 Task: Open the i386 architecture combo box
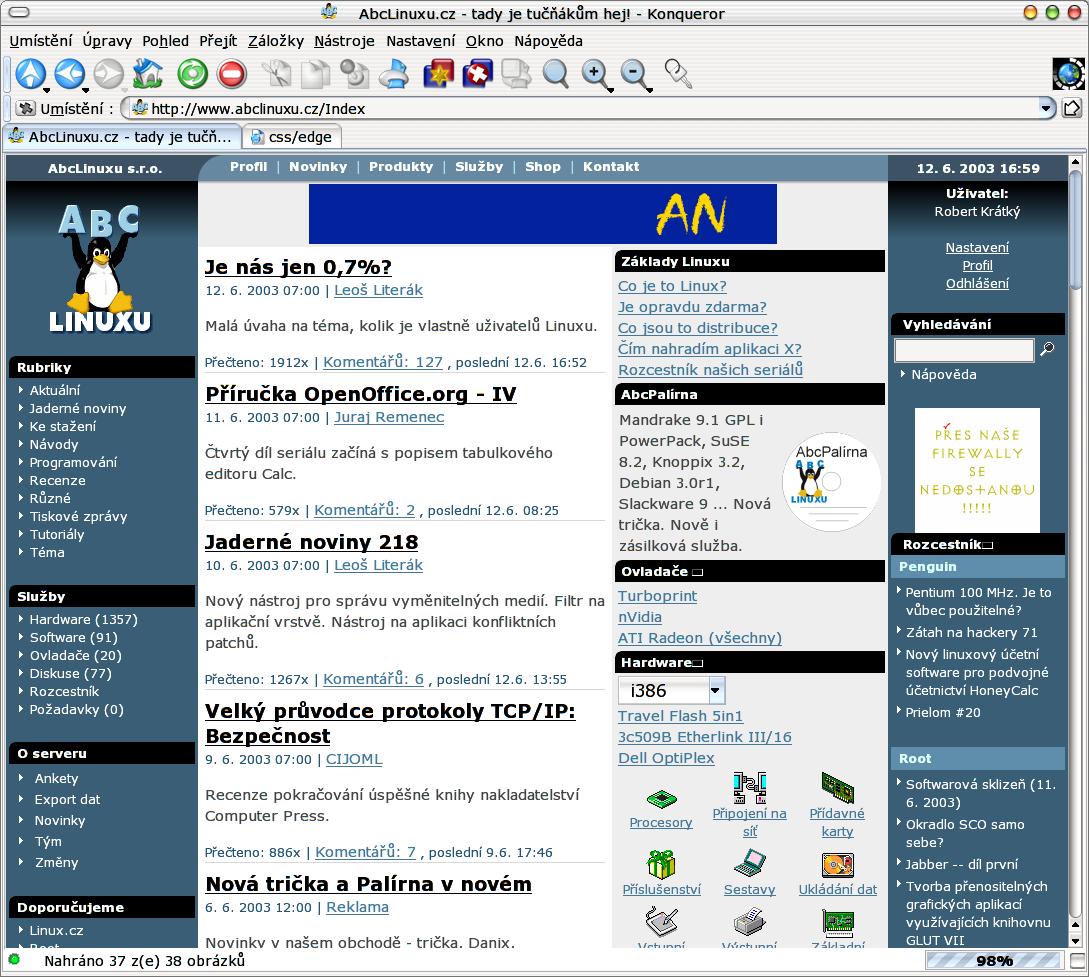(672, 690)
